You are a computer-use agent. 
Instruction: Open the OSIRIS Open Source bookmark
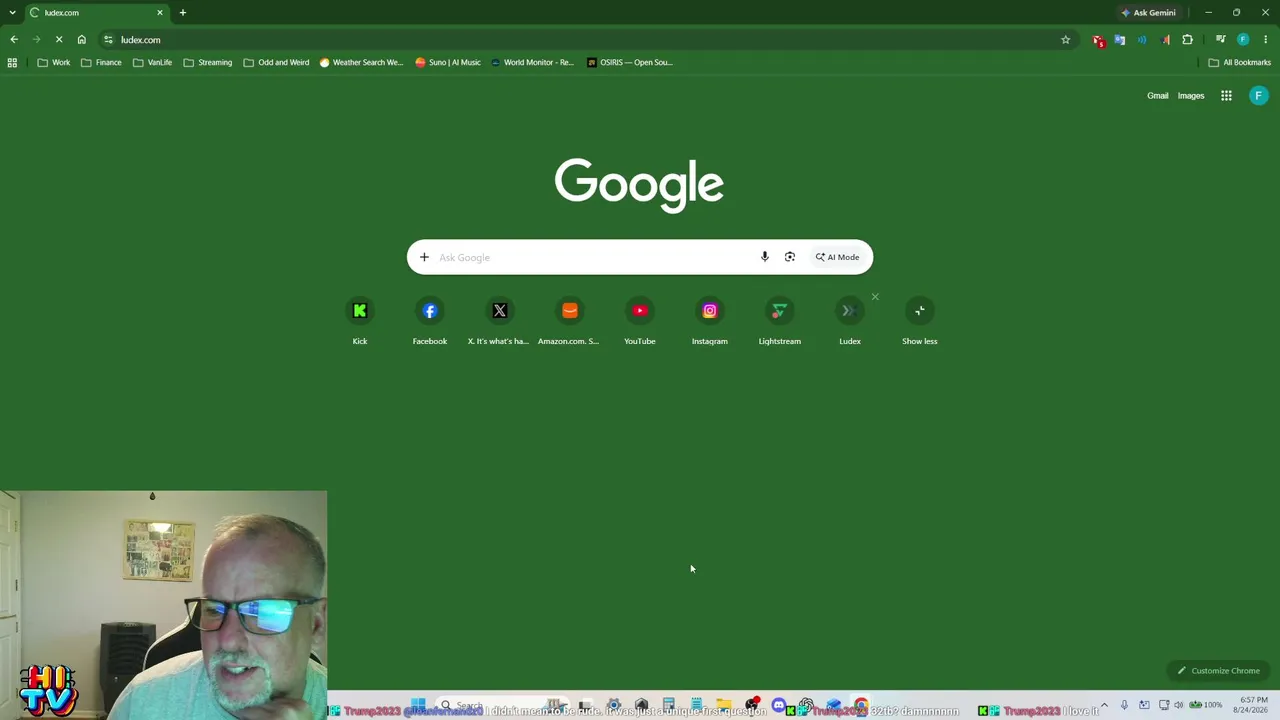click(x=630, y=62)
